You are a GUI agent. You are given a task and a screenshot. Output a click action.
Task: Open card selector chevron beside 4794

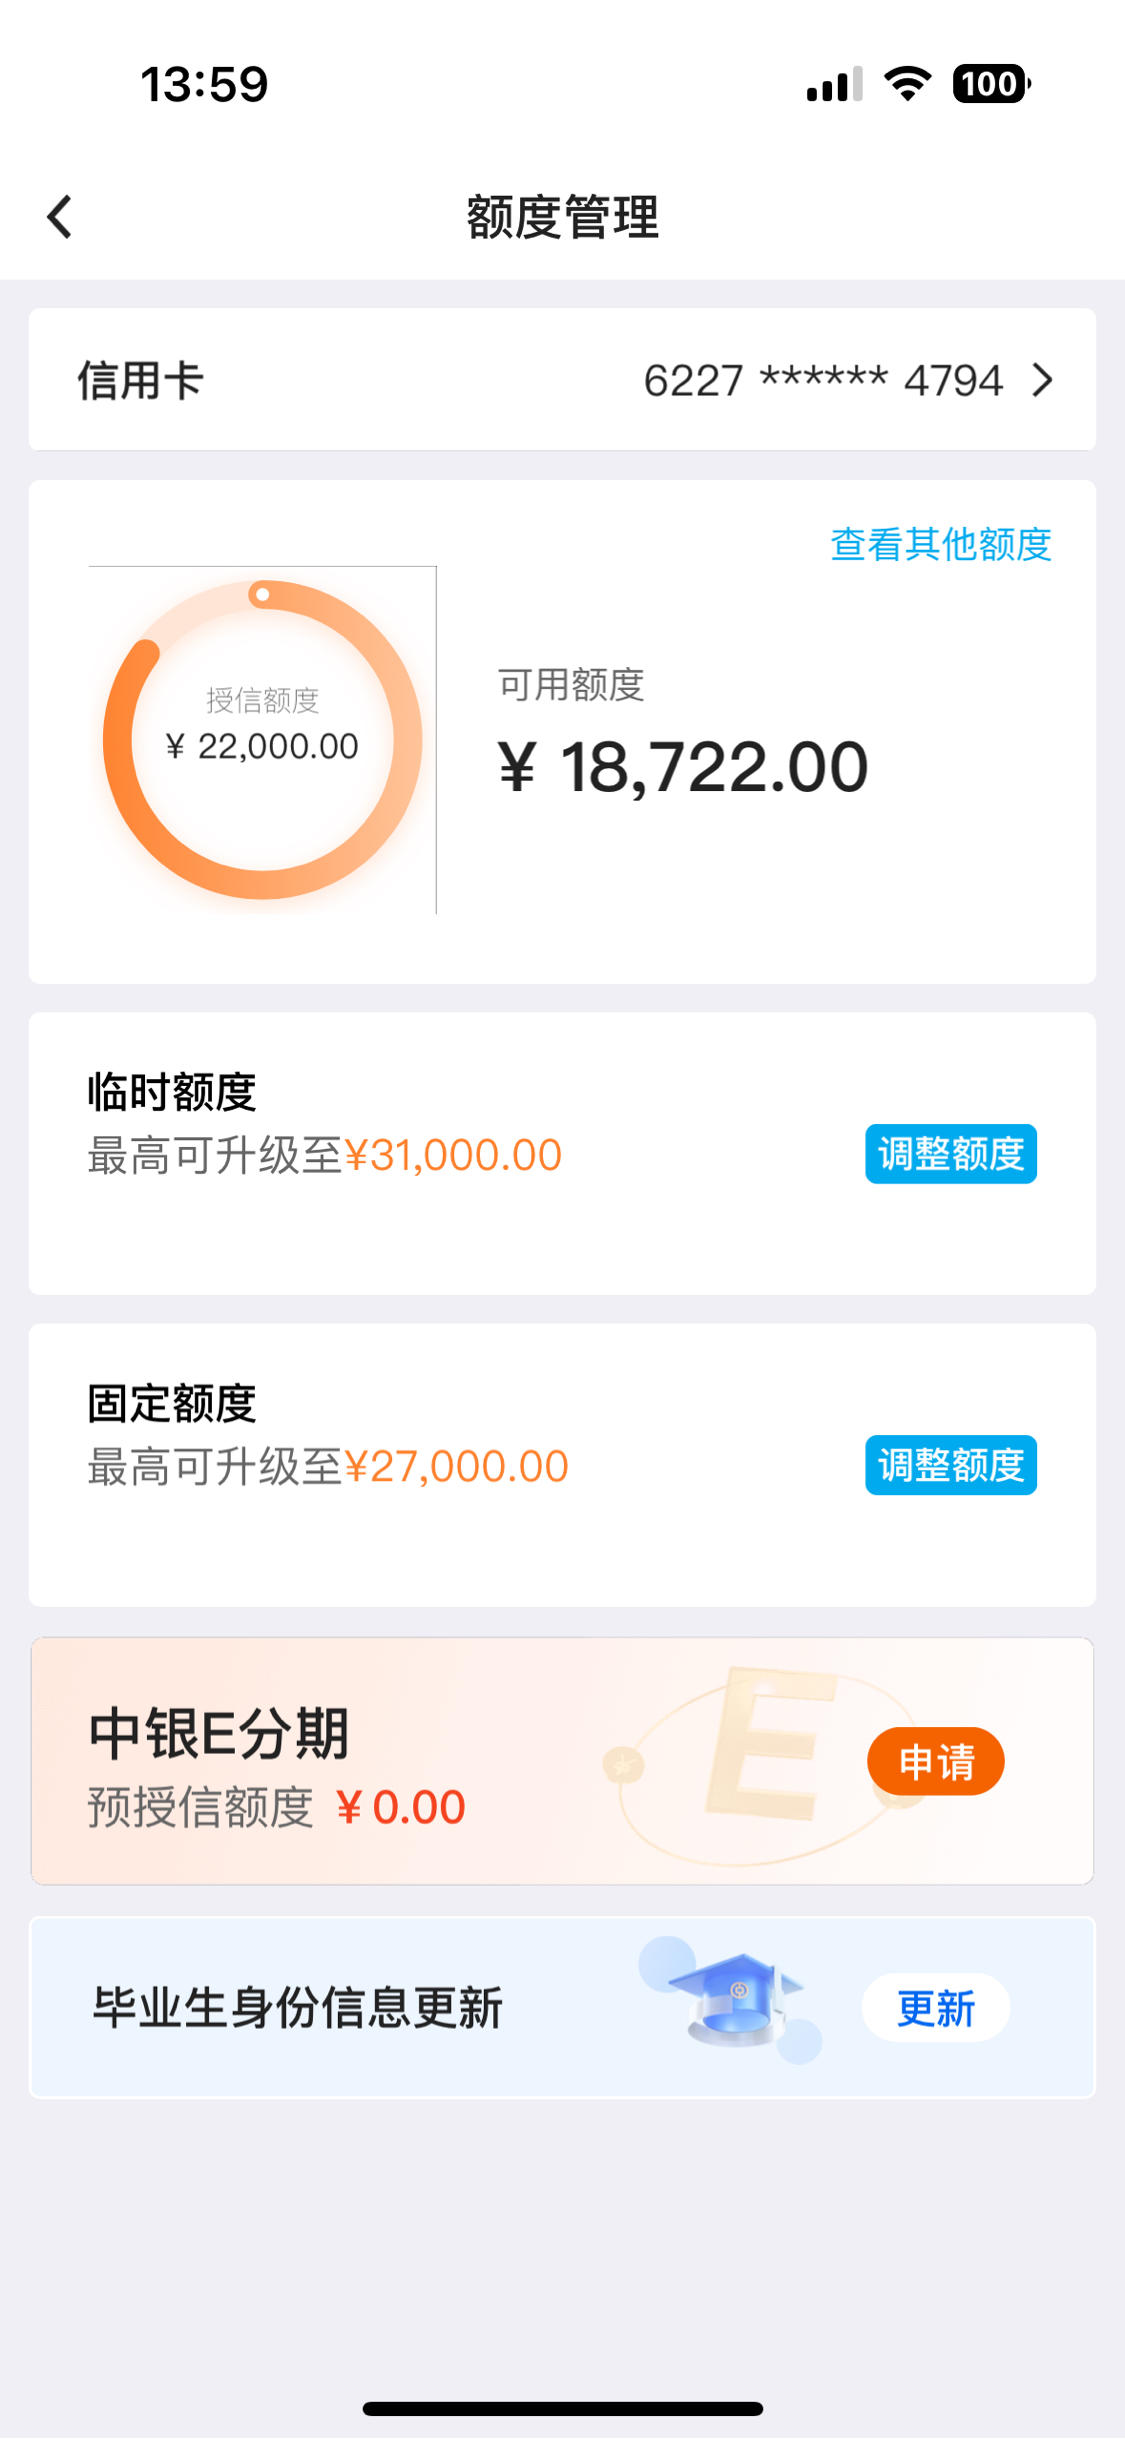click(x=1042, y=380)
